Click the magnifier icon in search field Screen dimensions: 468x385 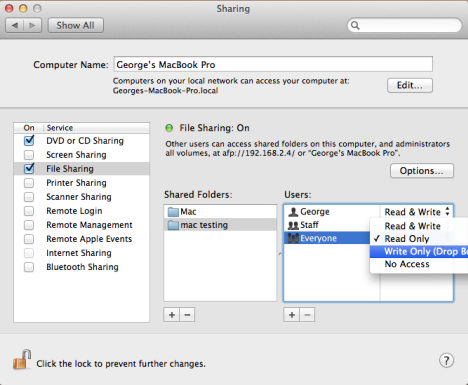point(355,25)
